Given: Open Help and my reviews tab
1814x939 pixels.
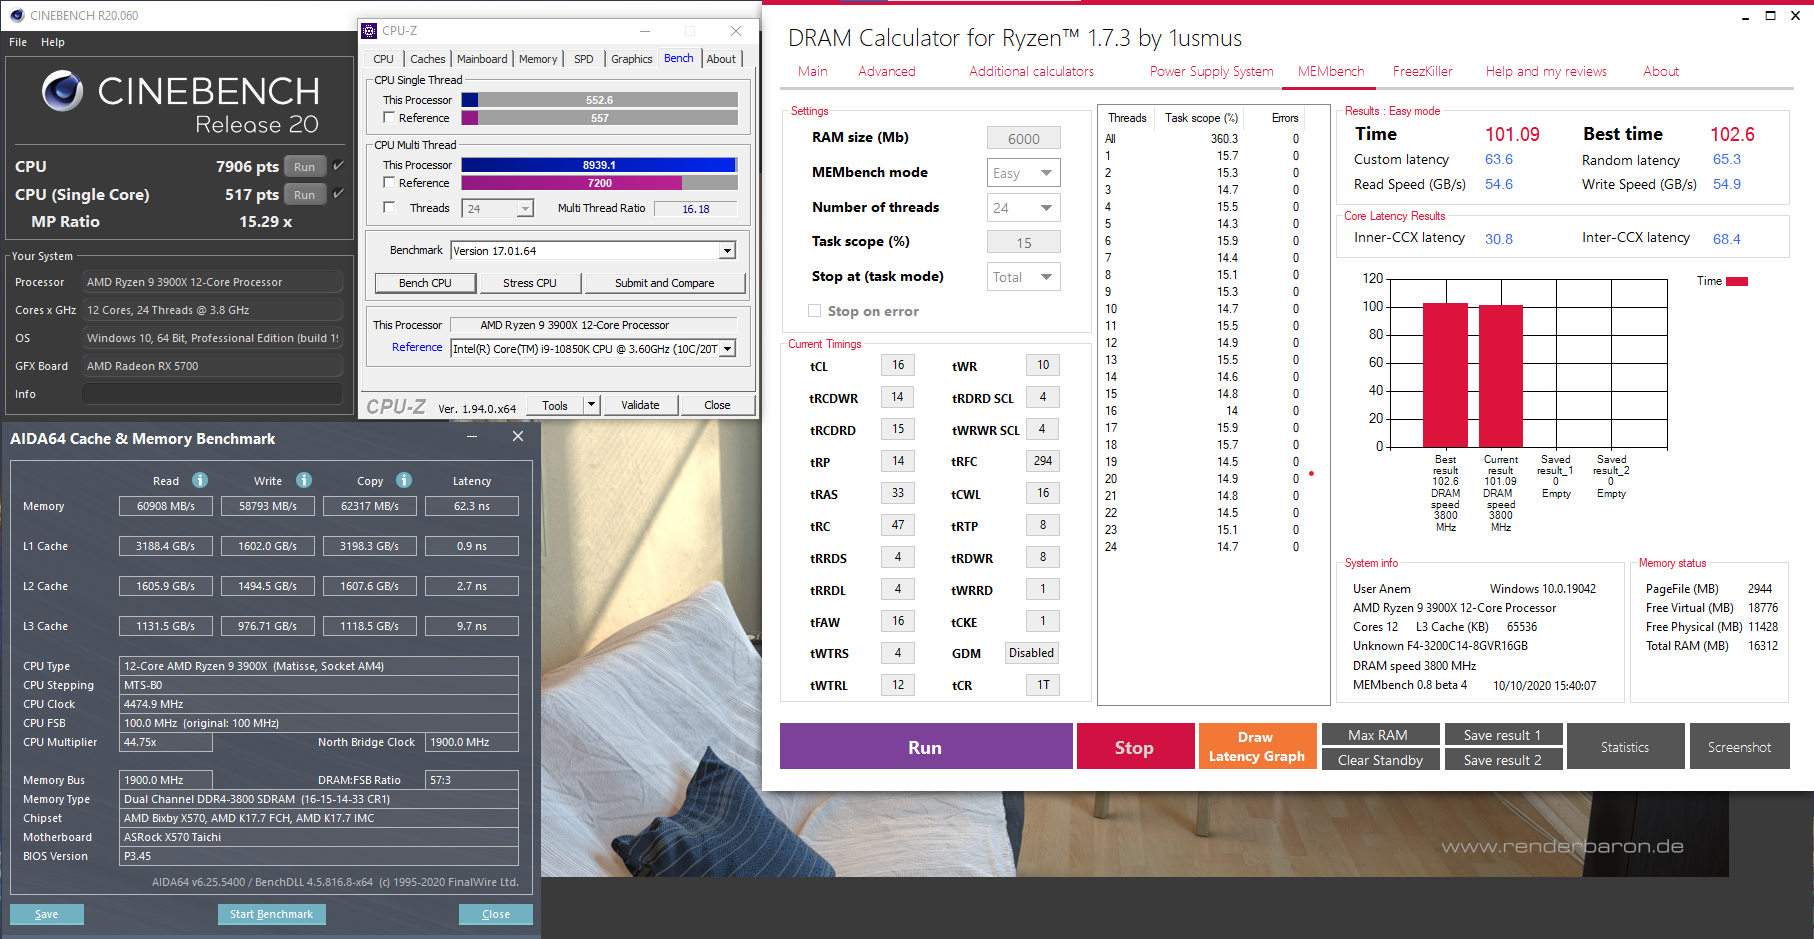Looking at the screenshot, I should pyautogui.click(x=1546, y=71).
